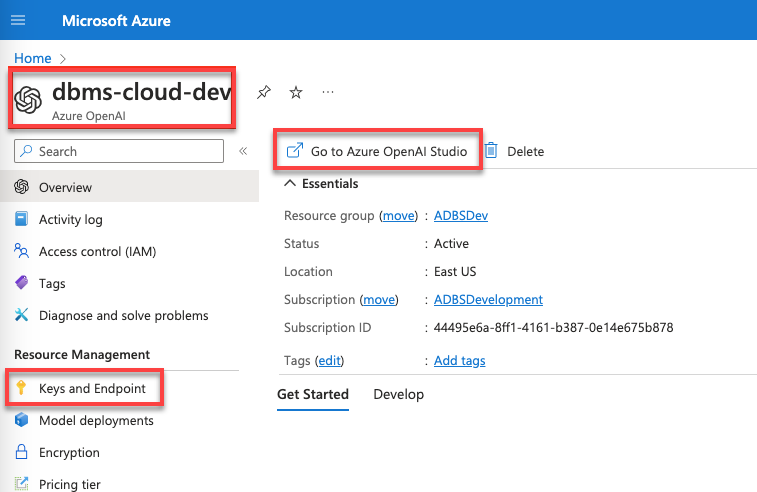Open the hamburger portal menu
This screenshot has height=492, width=757.
[x=19, y=20]
